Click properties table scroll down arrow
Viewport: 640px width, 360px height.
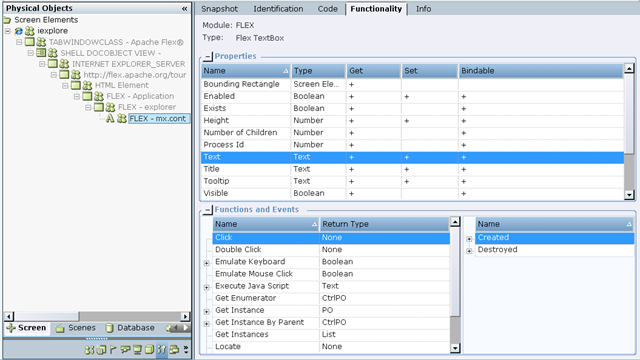click(x=629, y=195)
